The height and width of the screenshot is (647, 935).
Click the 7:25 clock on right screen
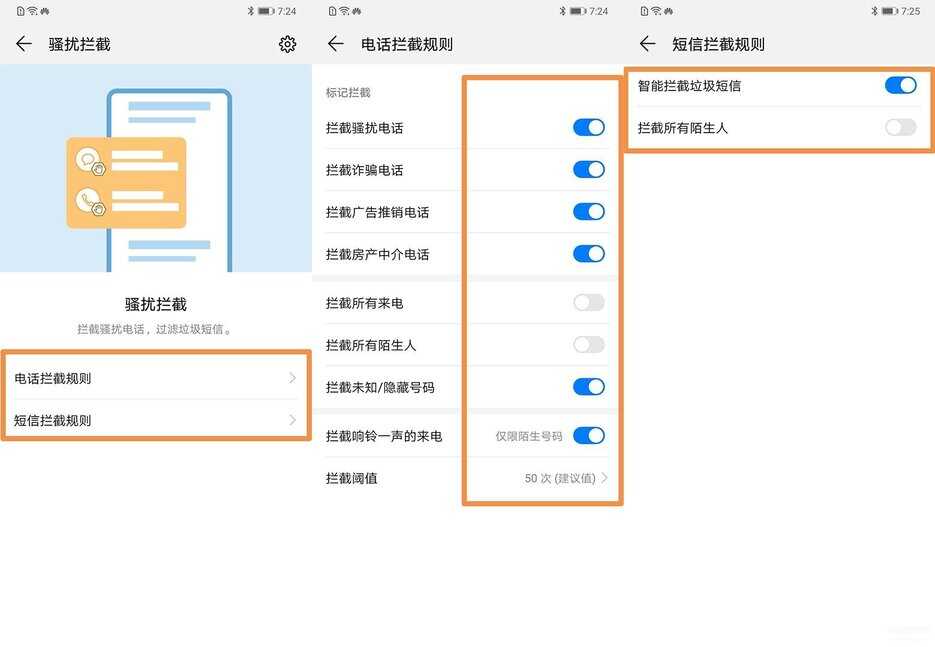(x=911, y=11)
